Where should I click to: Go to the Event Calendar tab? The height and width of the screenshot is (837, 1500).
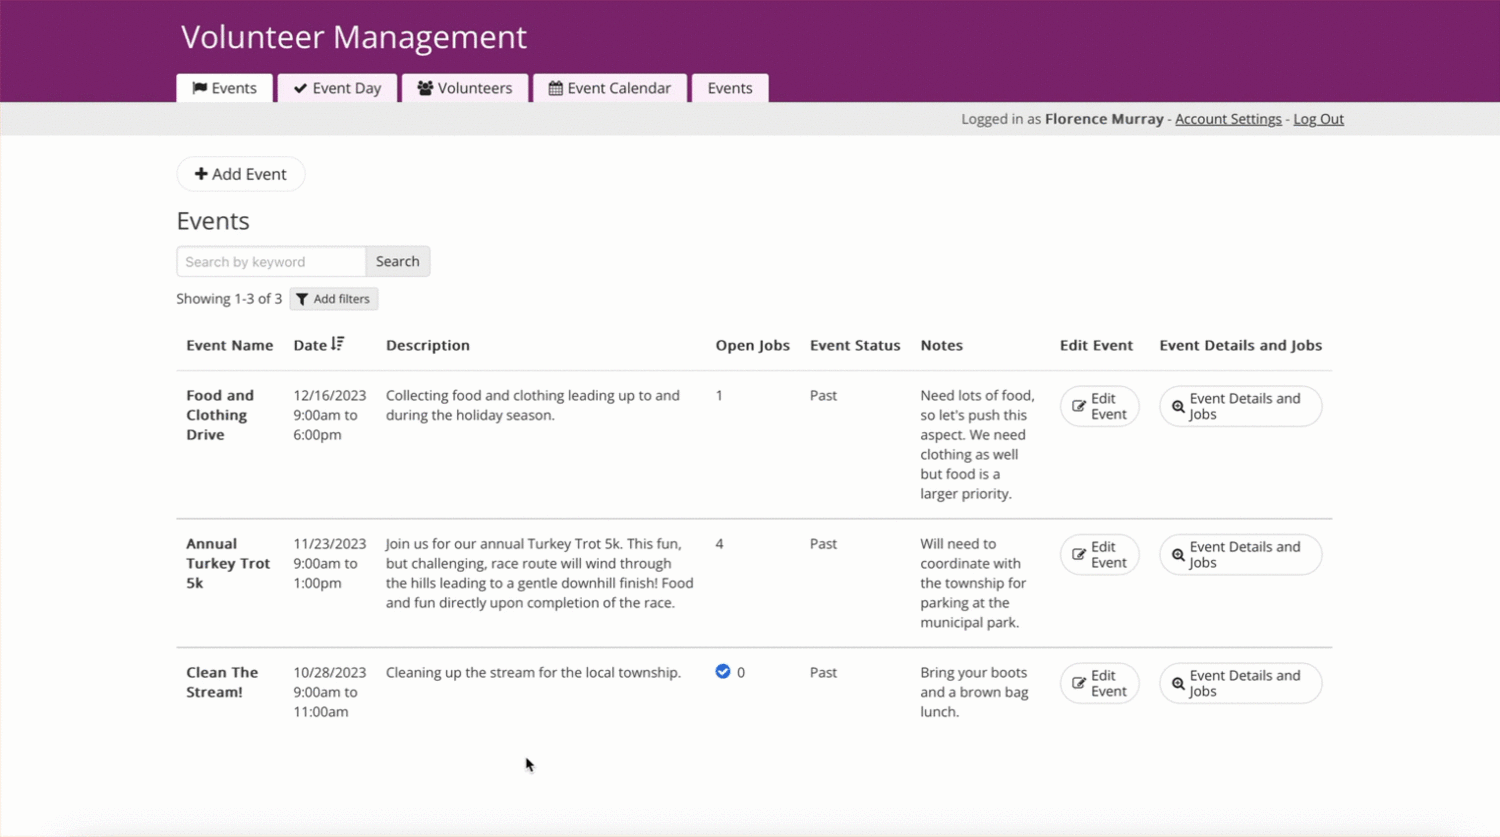pyautogui.click(x=609, y=88)
